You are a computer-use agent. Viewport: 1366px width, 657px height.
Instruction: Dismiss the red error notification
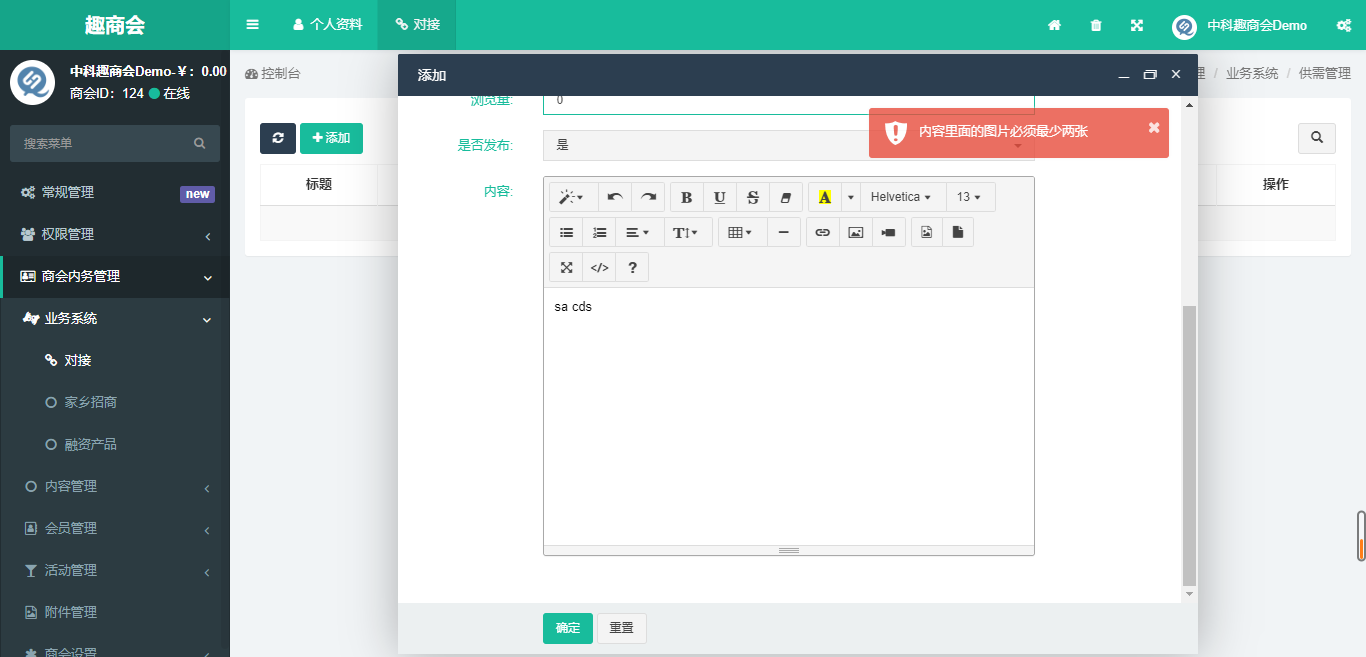(1153, 127)
